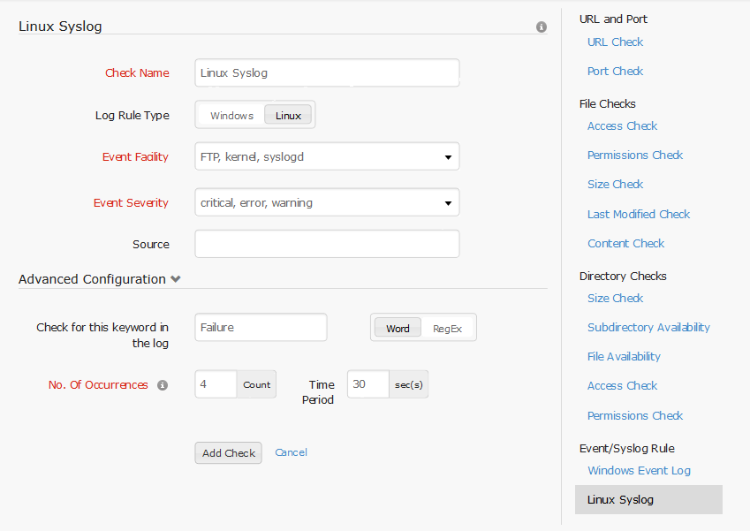Click the Time Period seconds field
Viewport: 750px width, 531px height.
pos(367,385)
